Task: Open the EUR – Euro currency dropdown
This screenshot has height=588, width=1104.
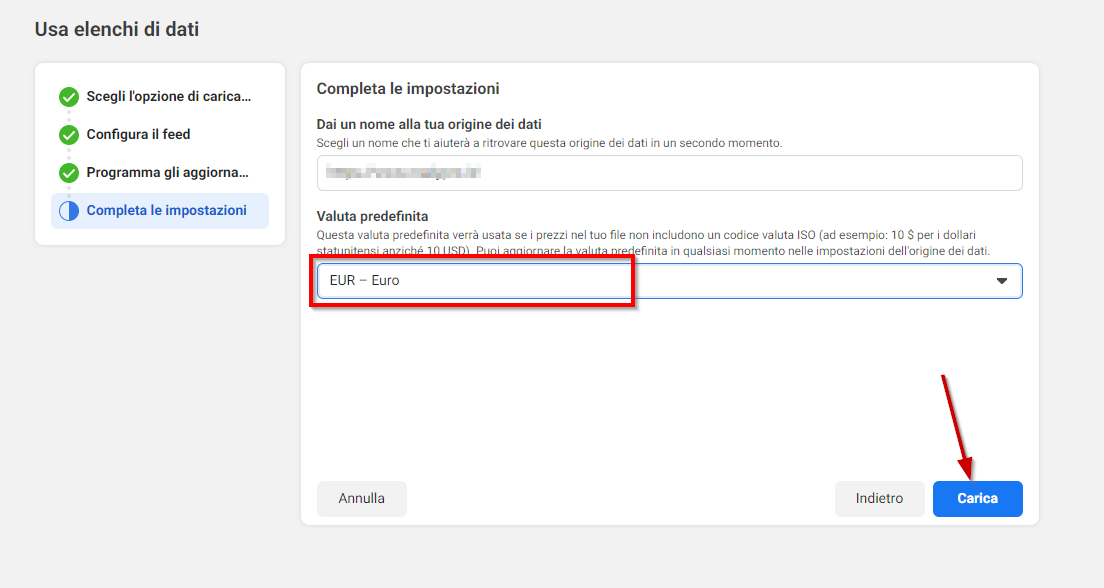Action: 670,281
